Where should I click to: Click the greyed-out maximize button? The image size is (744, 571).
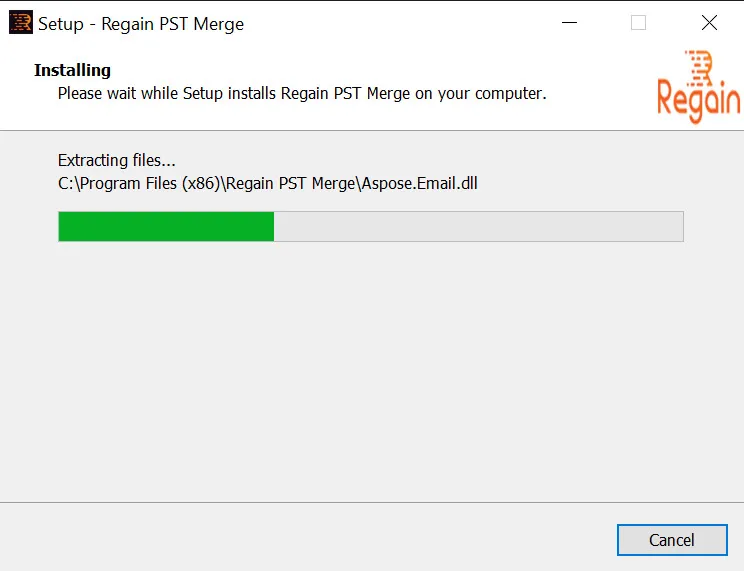tap(638, 22)
